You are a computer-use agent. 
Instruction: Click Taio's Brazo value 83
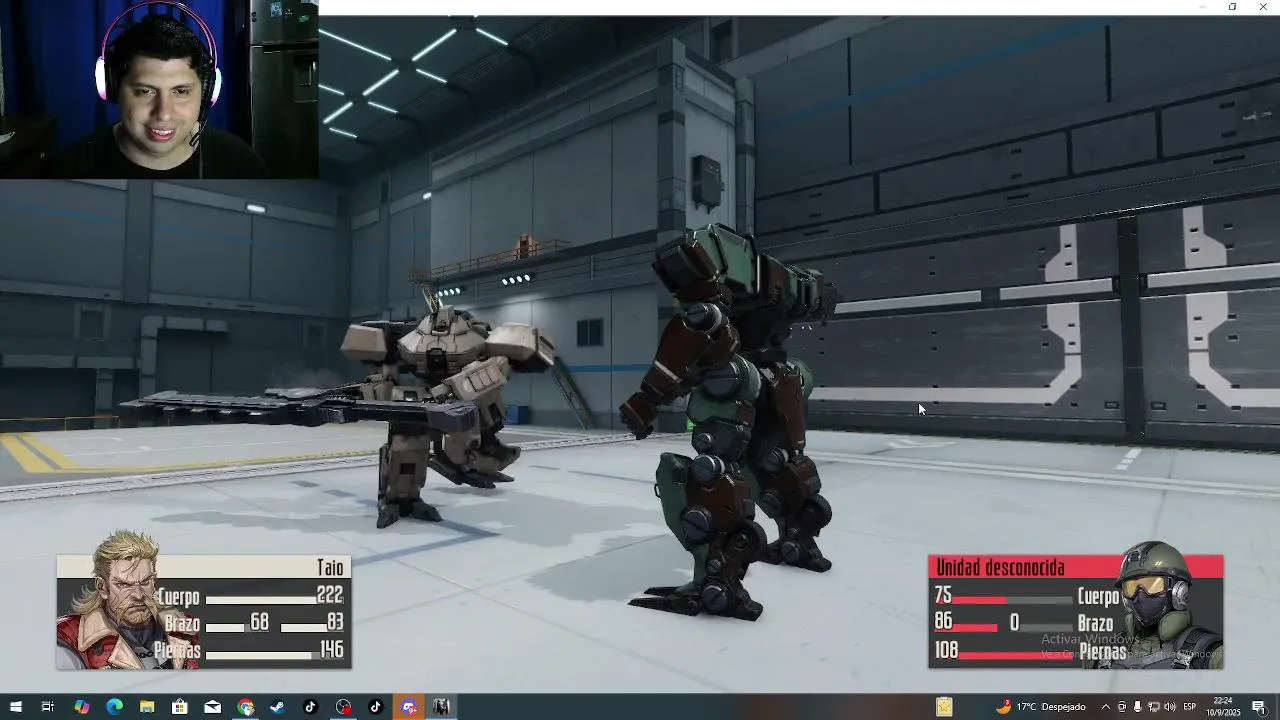[335, 622]
